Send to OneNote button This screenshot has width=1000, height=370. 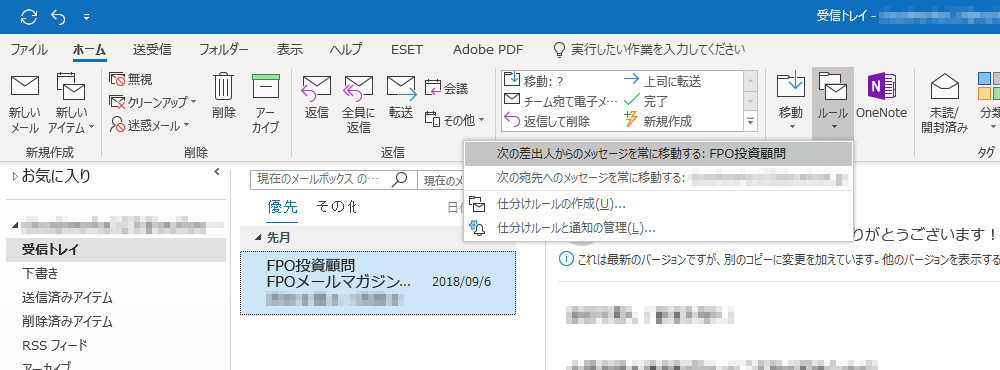[881, 96]
